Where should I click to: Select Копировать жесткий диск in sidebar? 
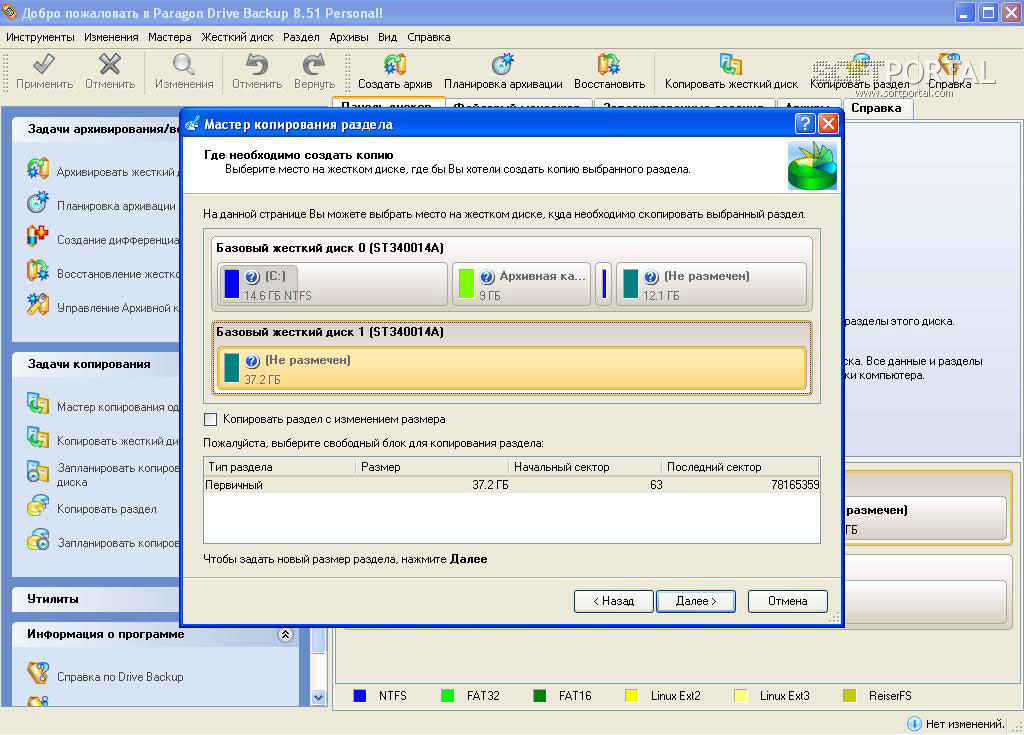point(104,440)
